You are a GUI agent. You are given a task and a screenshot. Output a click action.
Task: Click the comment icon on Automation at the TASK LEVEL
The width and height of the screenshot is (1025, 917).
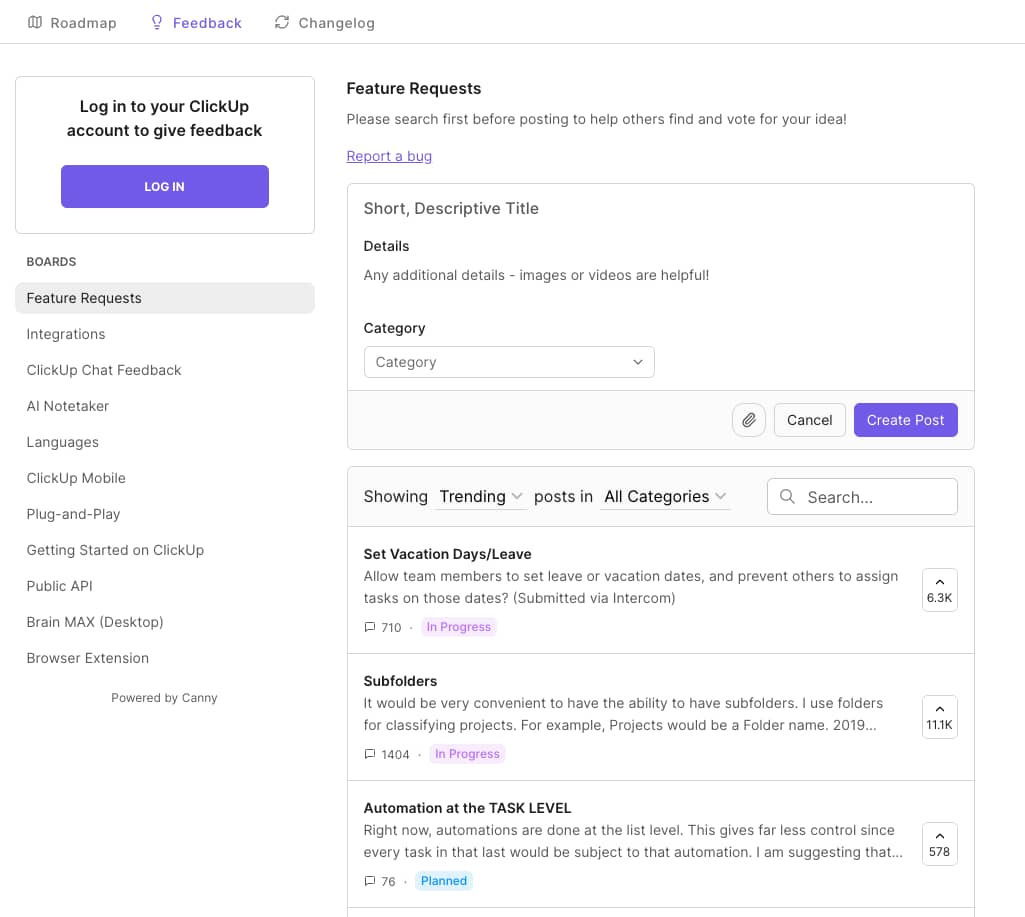tap(370, 881)
